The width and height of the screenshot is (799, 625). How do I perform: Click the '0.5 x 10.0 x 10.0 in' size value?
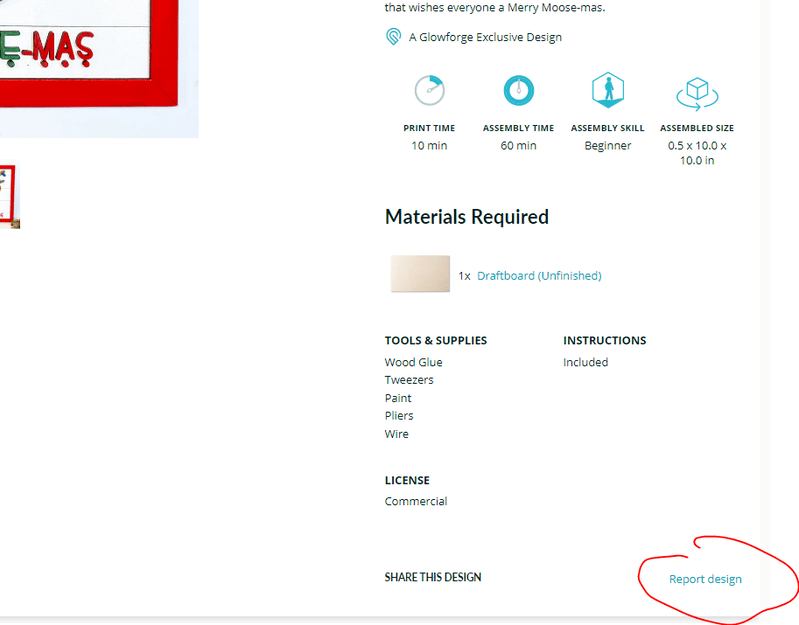697,153
